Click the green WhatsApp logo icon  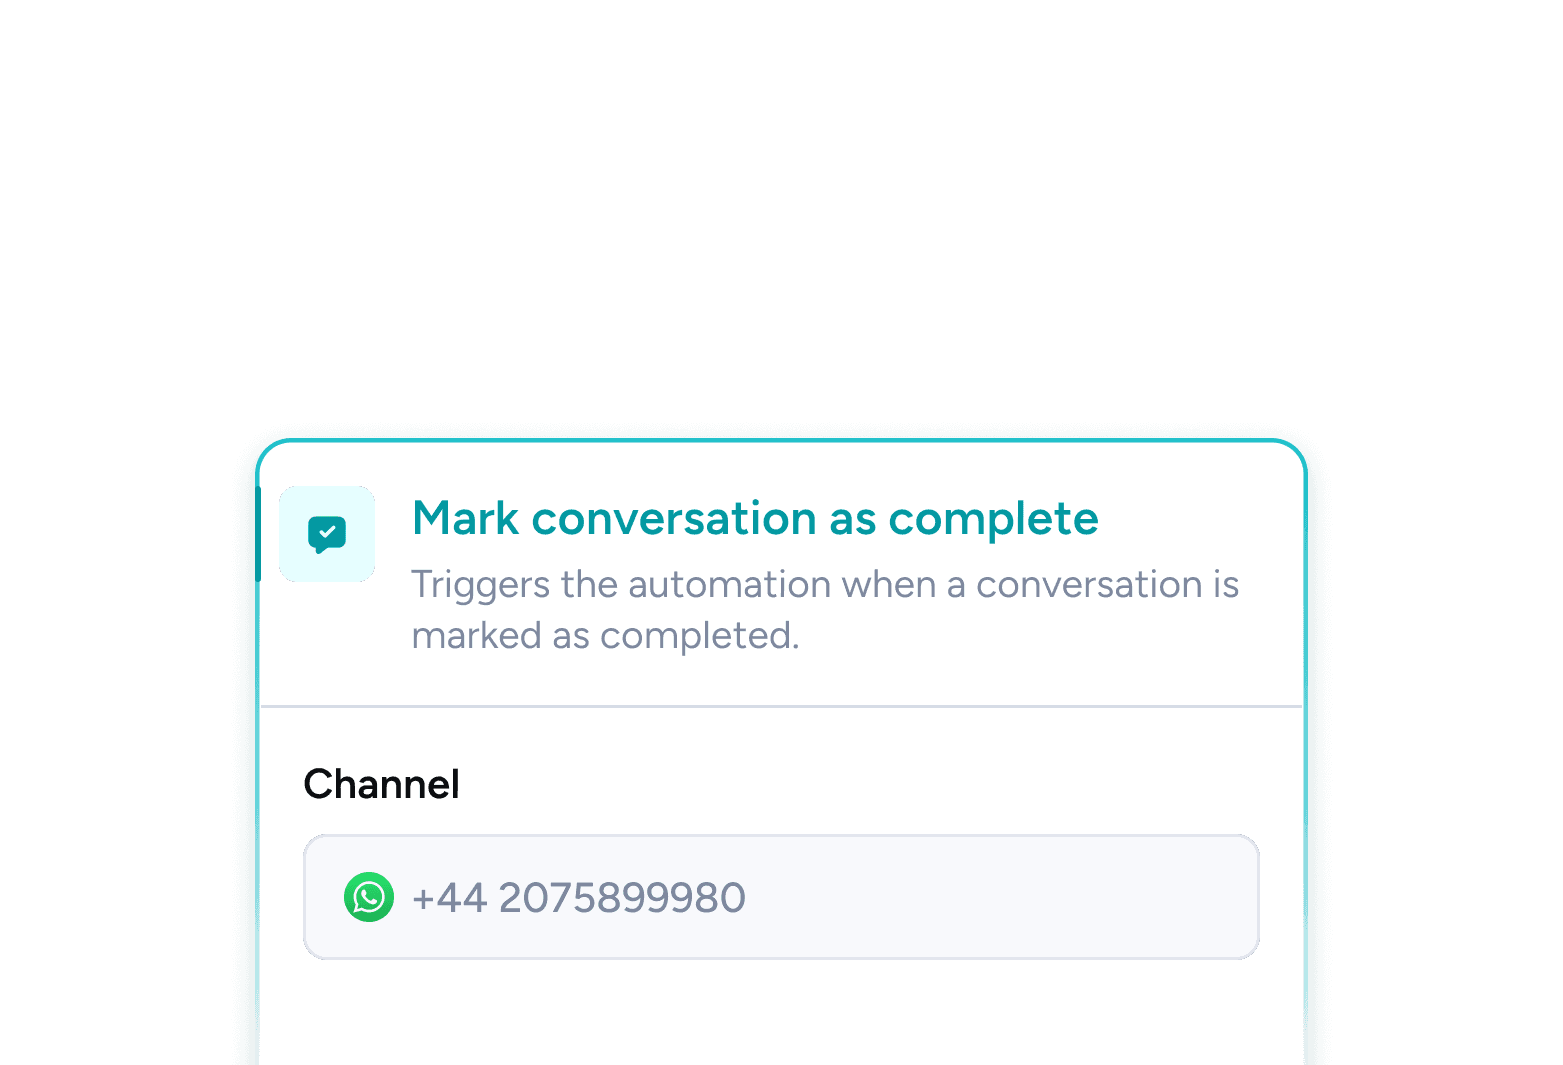pos(369,897)
